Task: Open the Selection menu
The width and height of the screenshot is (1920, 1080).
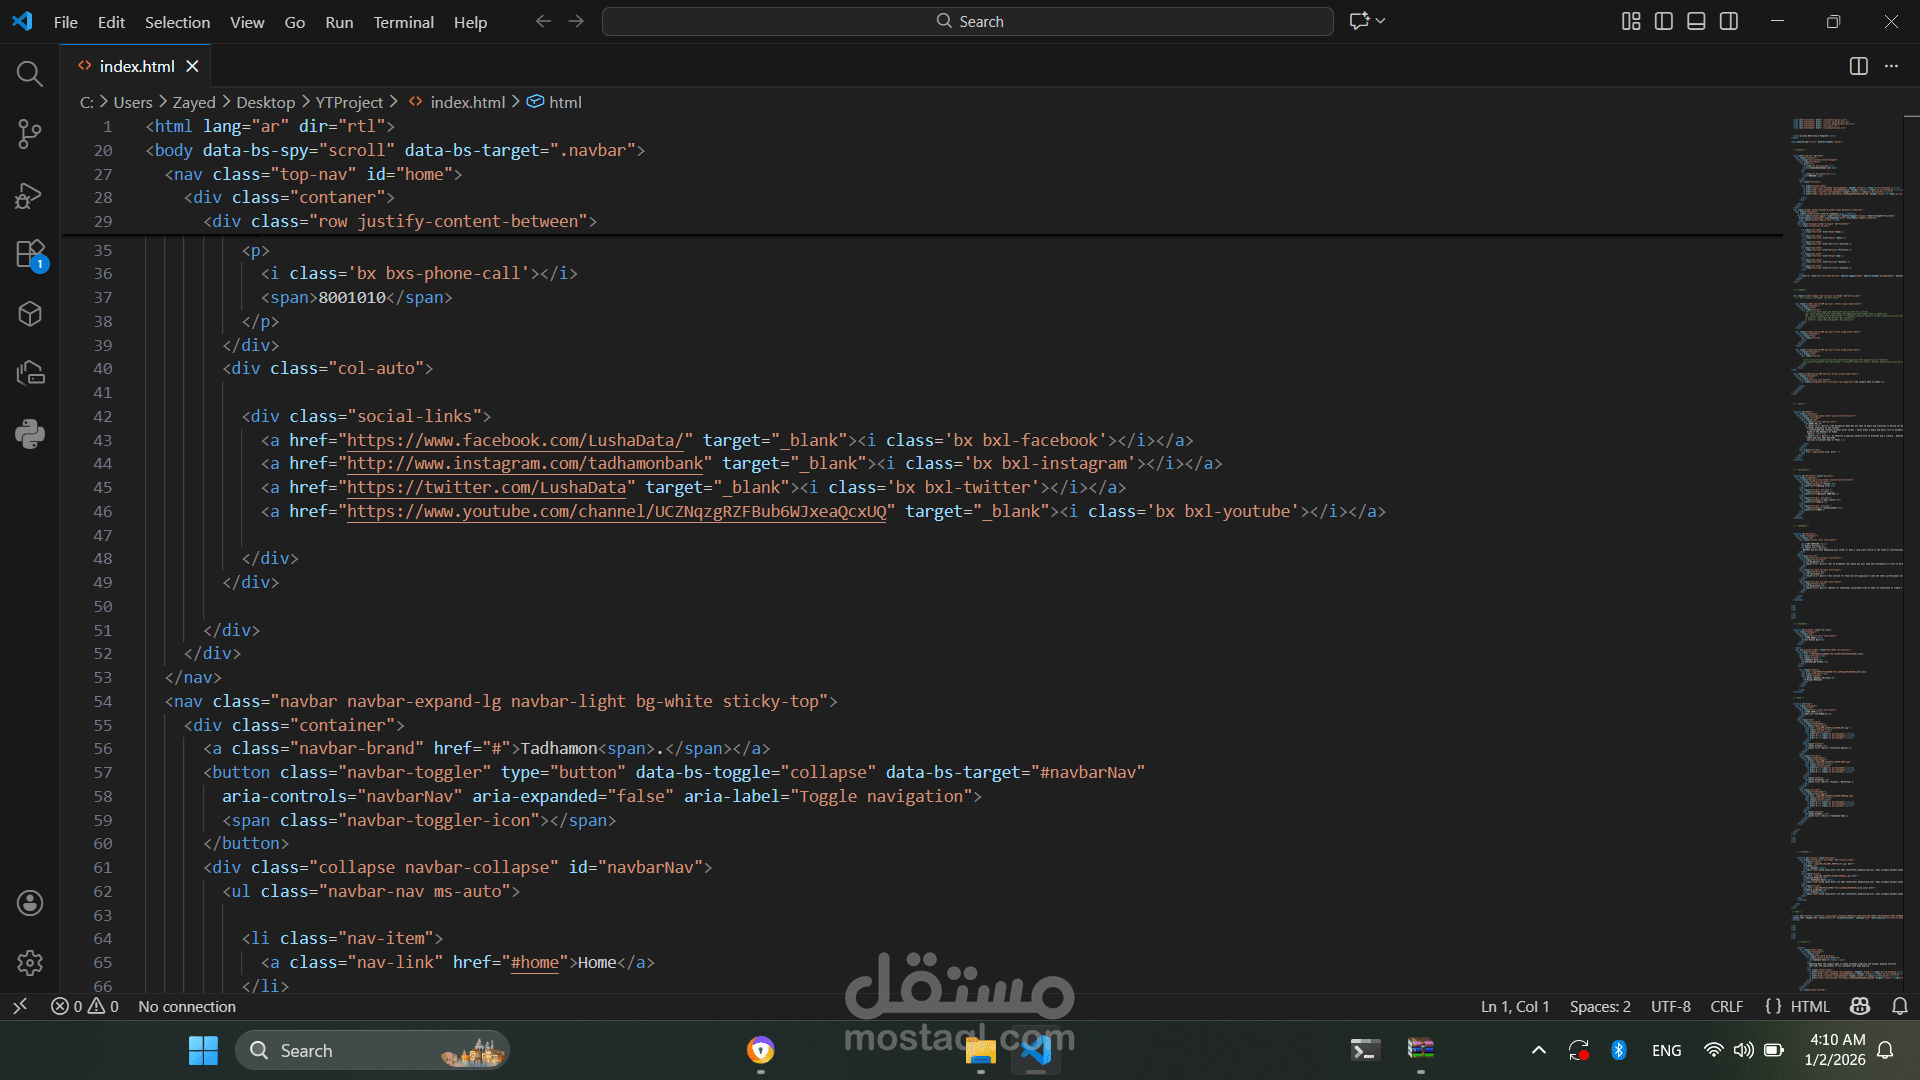Action: pos(177,22)
